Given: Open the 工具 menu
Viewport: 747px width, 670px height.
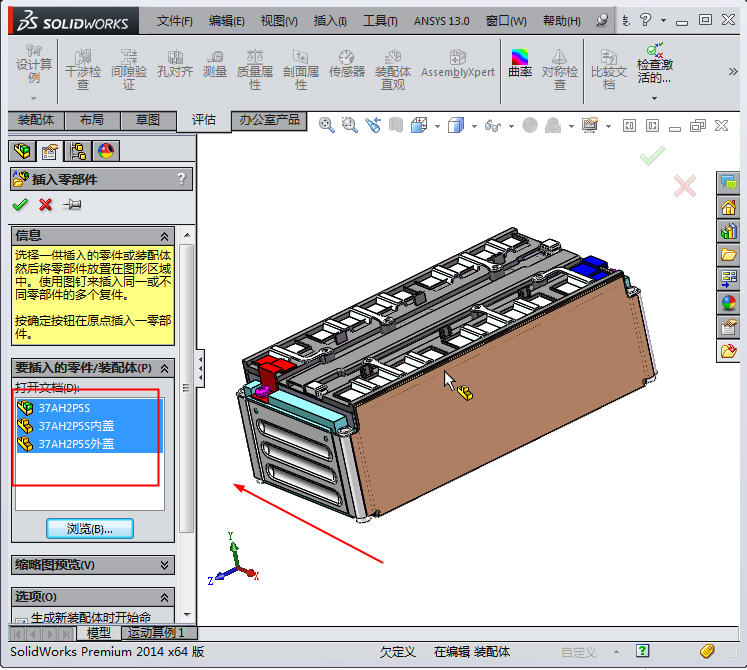Looking at the screenshot, I should pyautogui.click(x=379, y=20).
